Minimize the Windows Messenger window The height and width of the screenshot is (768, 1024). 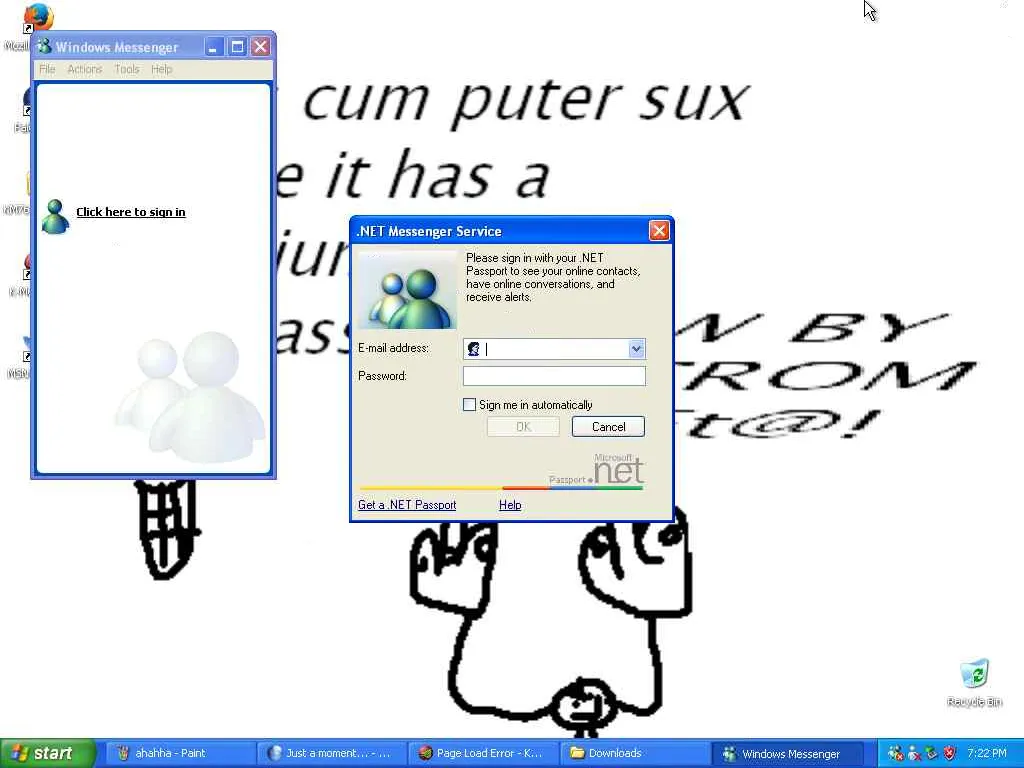coord(213,46)
